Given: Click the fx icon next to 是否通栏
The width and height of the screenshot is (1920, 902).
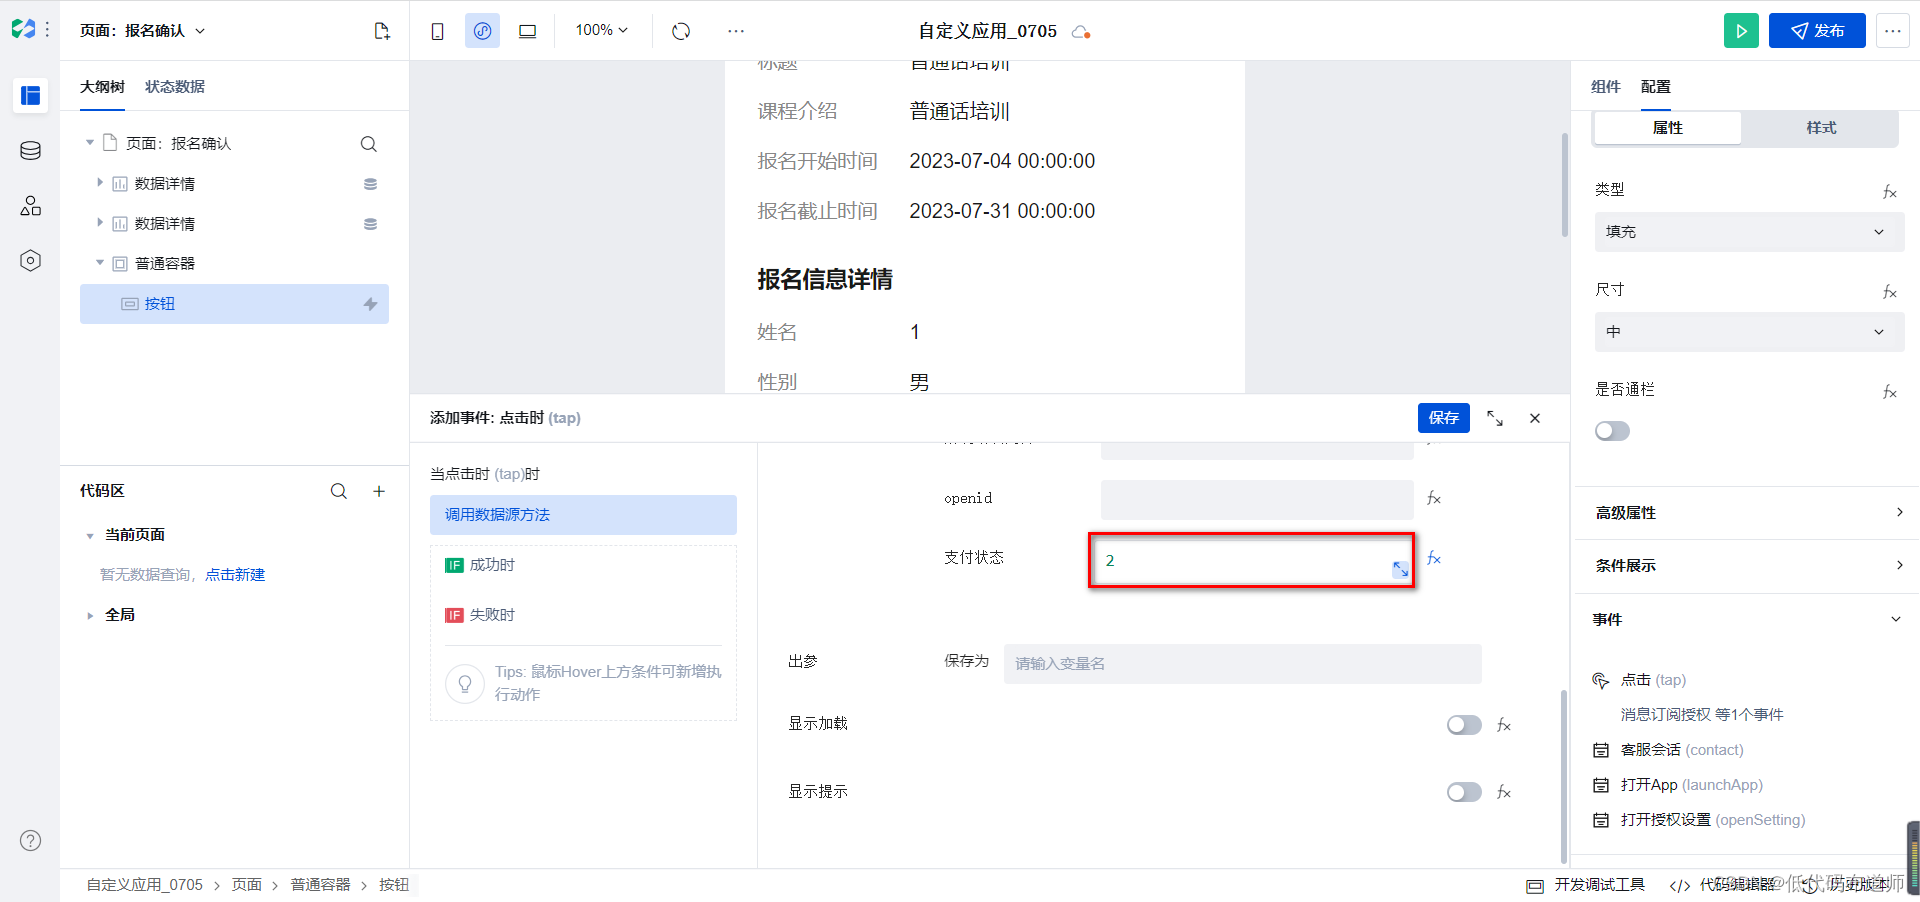Looking at the screenshot, I should click(1890, 392).
